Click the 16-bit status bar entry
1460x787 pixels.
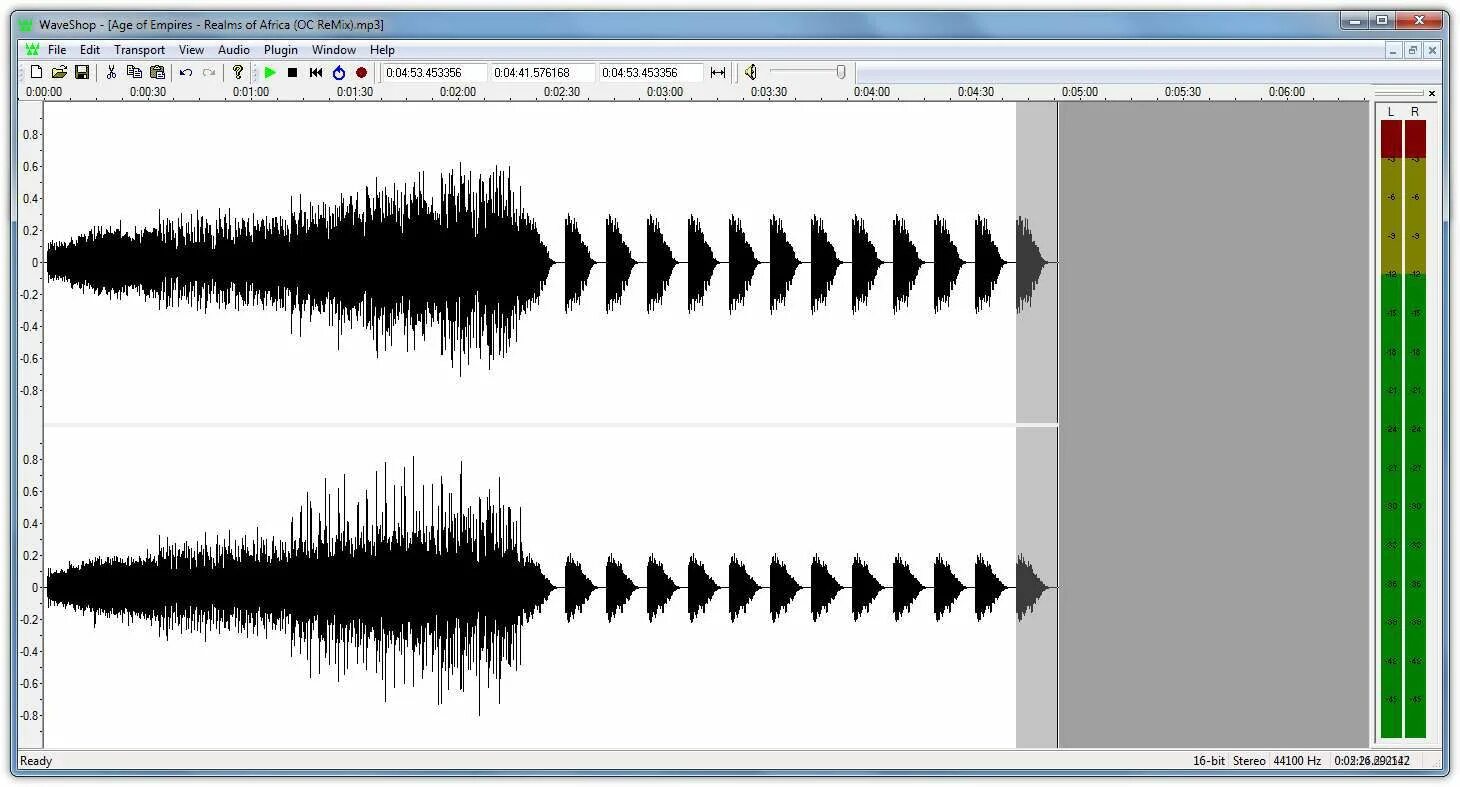tap(1208, 761)
